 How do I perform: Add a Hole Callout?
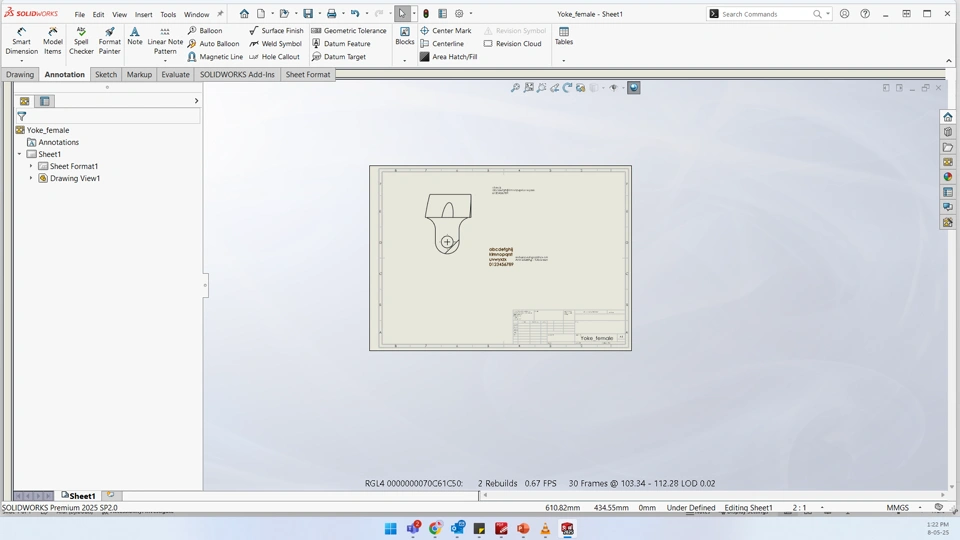274,57
